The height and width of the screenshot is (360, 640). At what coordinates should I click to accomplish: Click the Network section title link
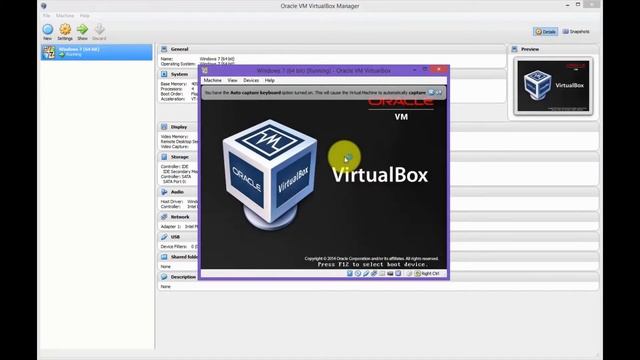[180, 217]
